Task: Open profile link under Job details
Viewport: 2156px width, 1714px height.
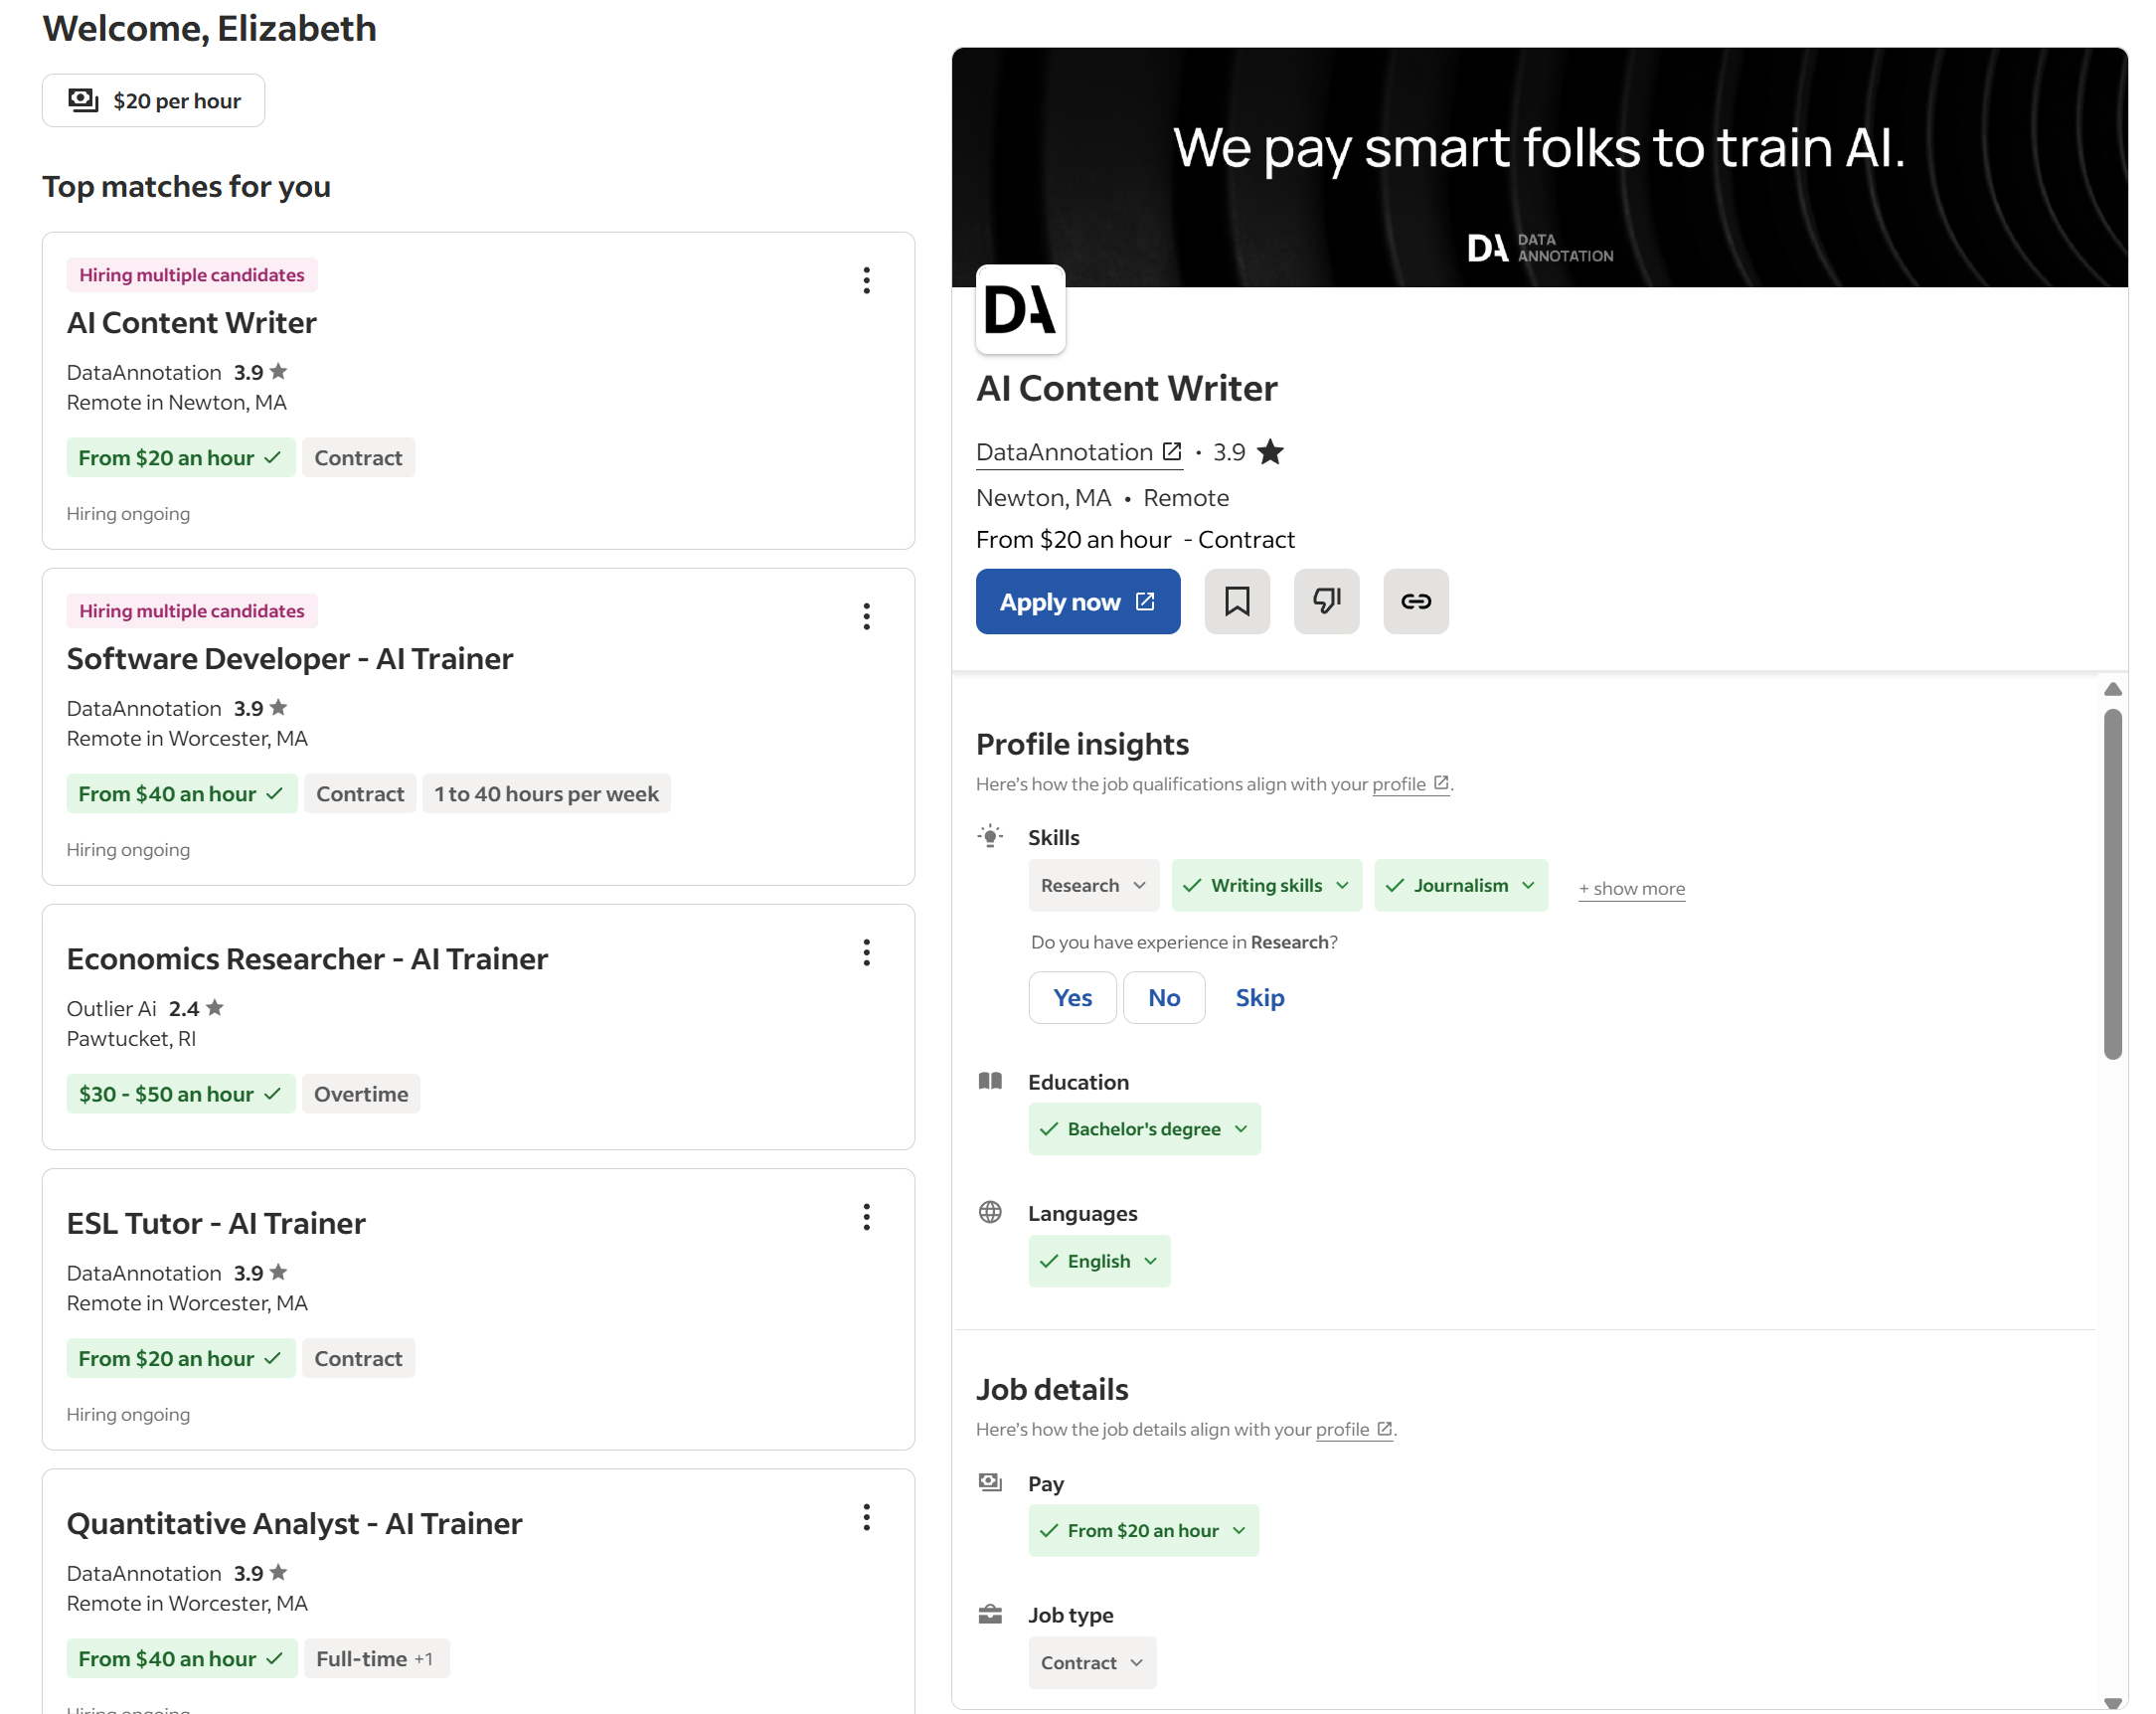Action: [x=1354, y=1429]
